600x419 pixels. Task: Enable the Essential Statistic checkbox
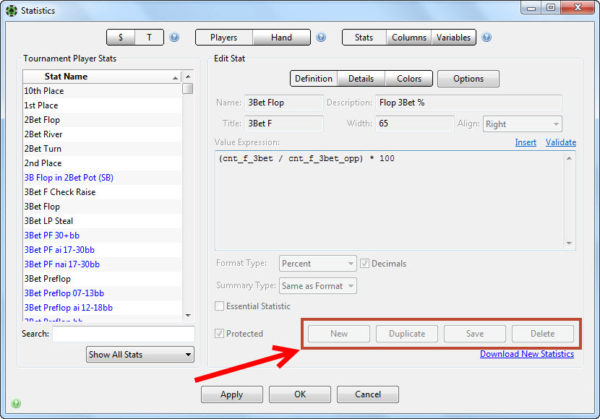(x=221, y=305)
